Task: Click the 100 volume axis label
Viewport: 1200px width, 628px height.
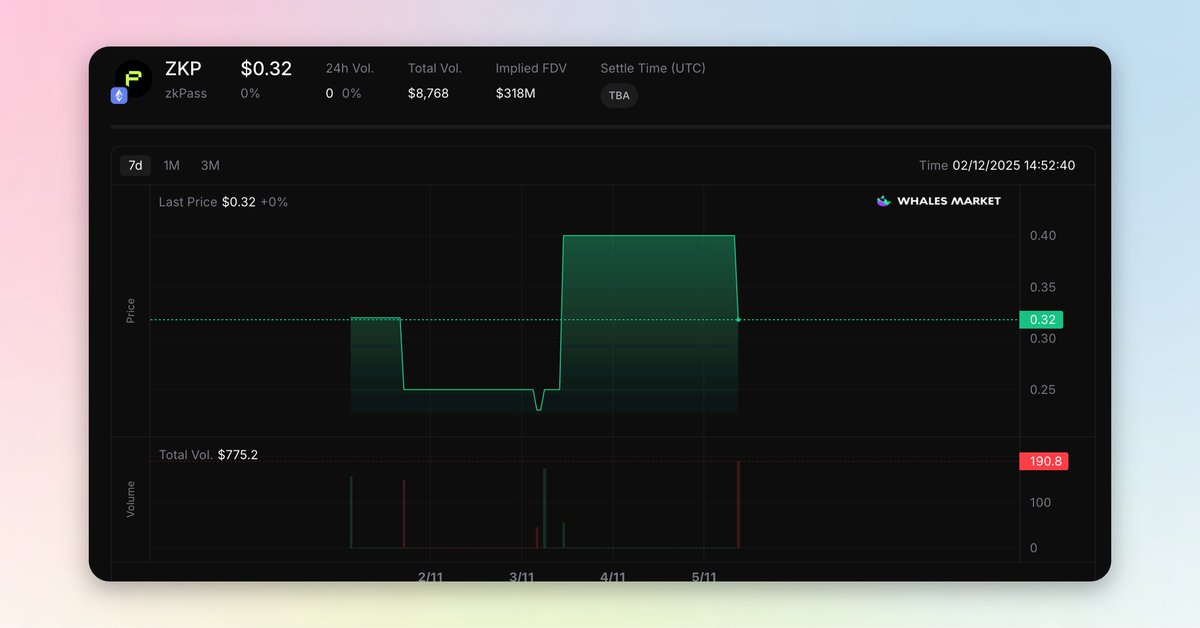Action: point(1040,502)
